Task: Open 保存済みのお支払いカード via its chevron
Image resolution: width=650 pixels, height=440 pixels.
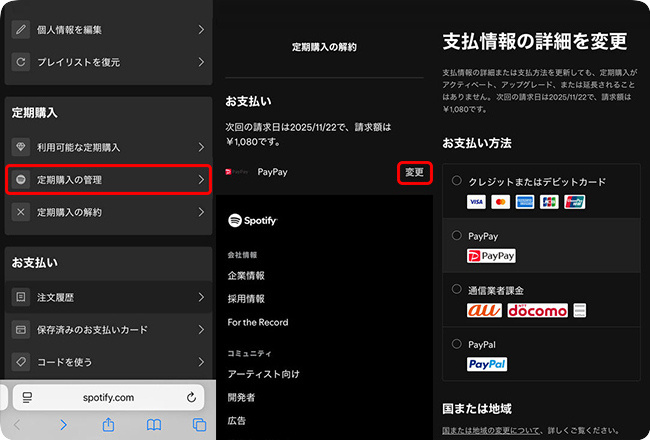Action: pos(201,329)
